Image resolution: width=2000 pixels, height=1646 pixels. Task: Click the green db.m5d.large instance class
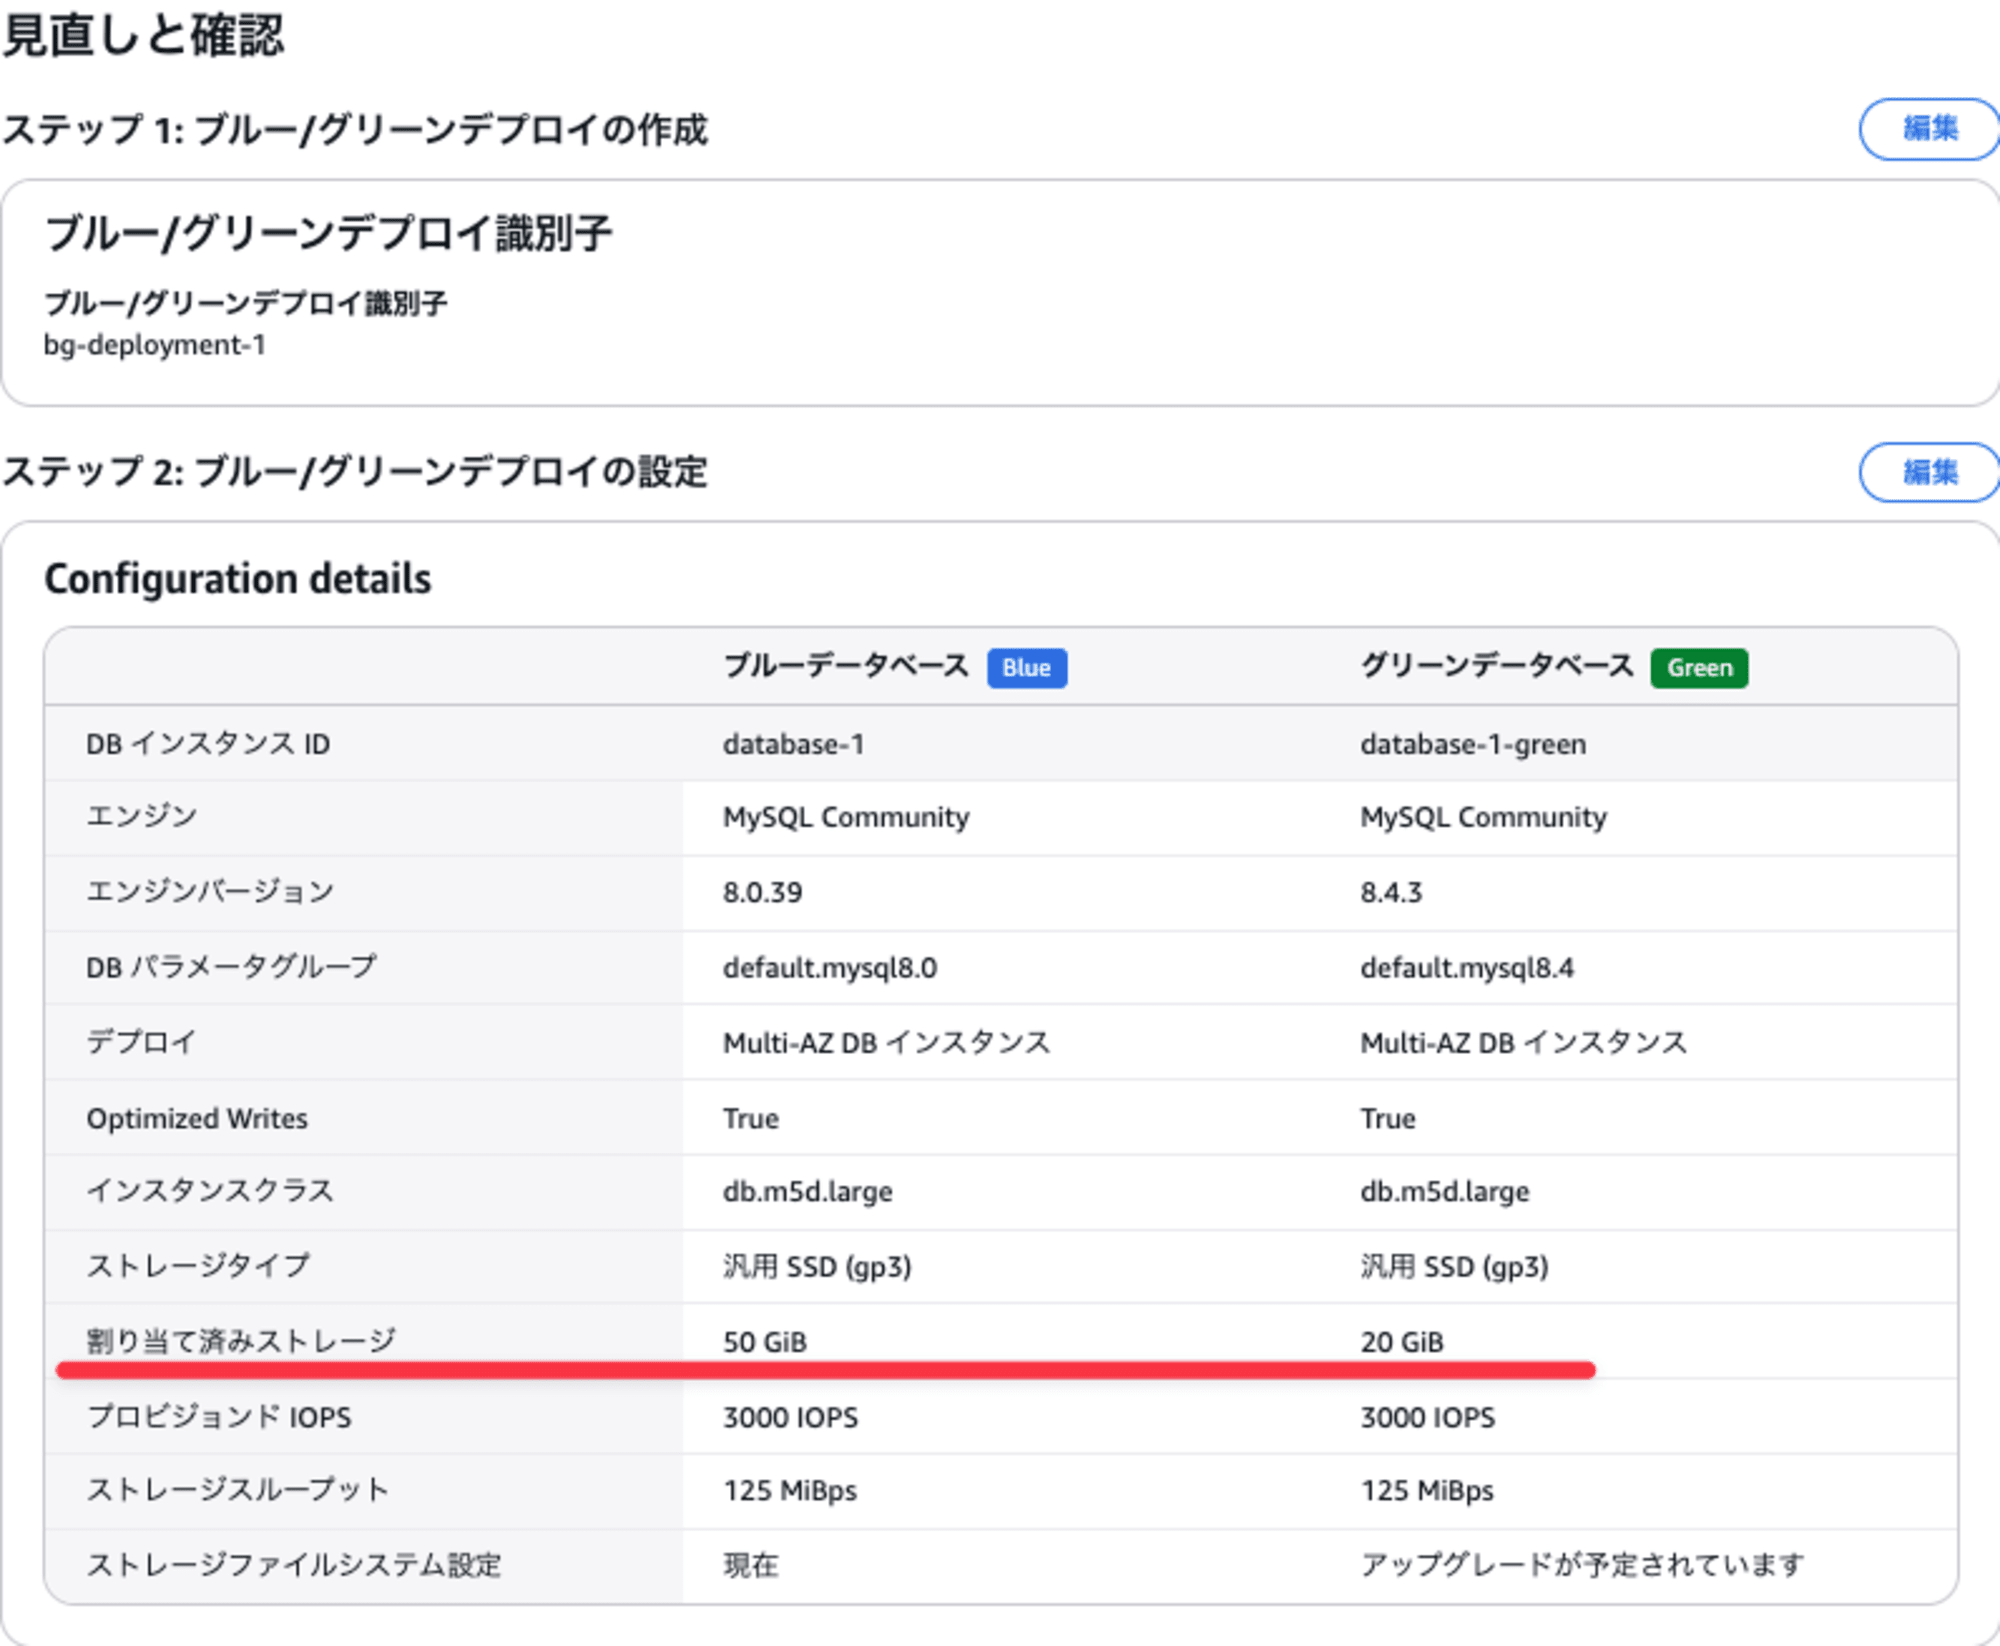[1445, 1192]
